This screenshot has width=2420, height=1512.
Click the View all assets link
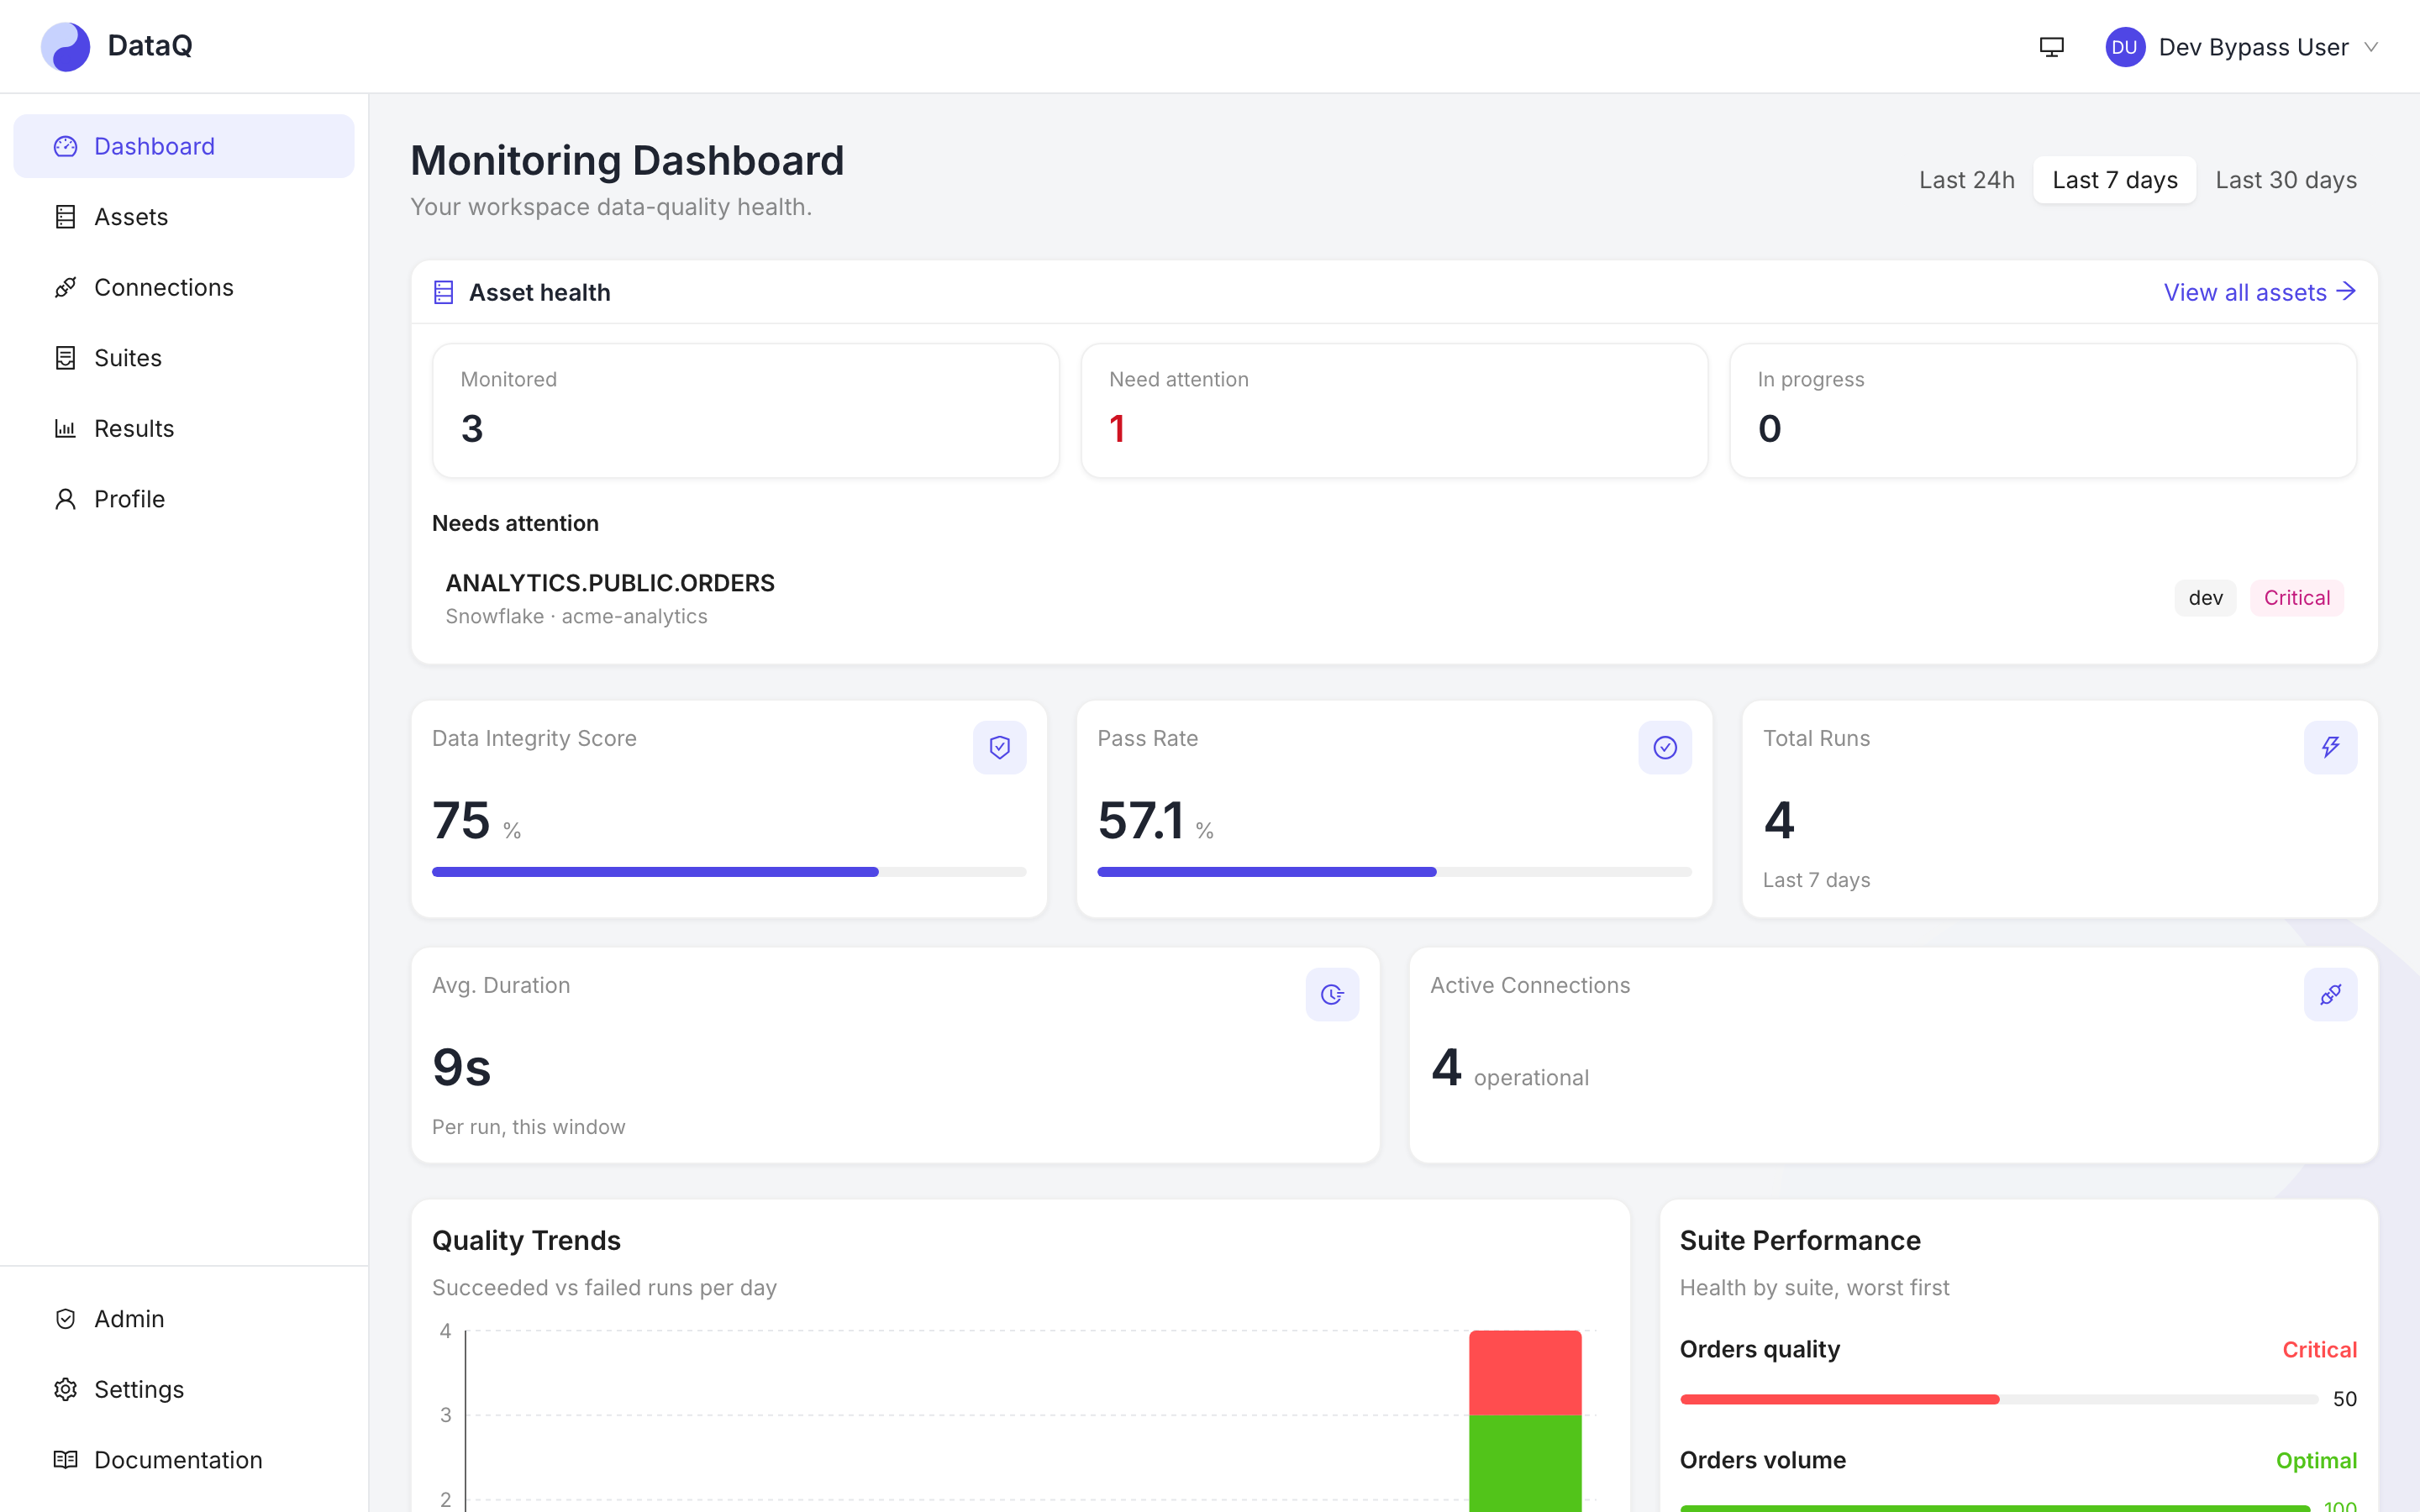[x=2260, y=292]
